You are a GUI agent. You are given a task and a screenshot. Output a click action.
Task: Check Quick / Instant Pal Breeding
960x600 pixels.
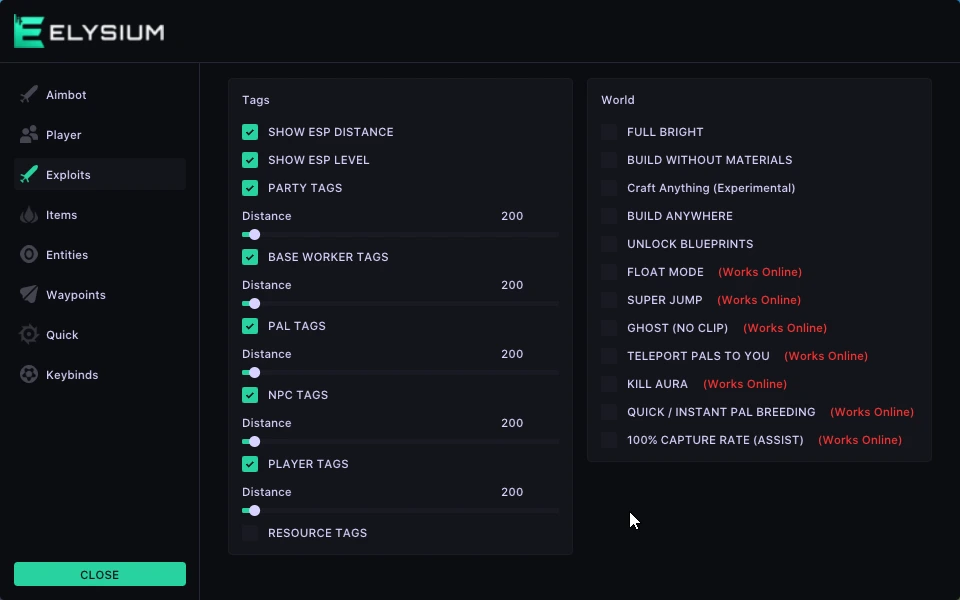[609, 412]
